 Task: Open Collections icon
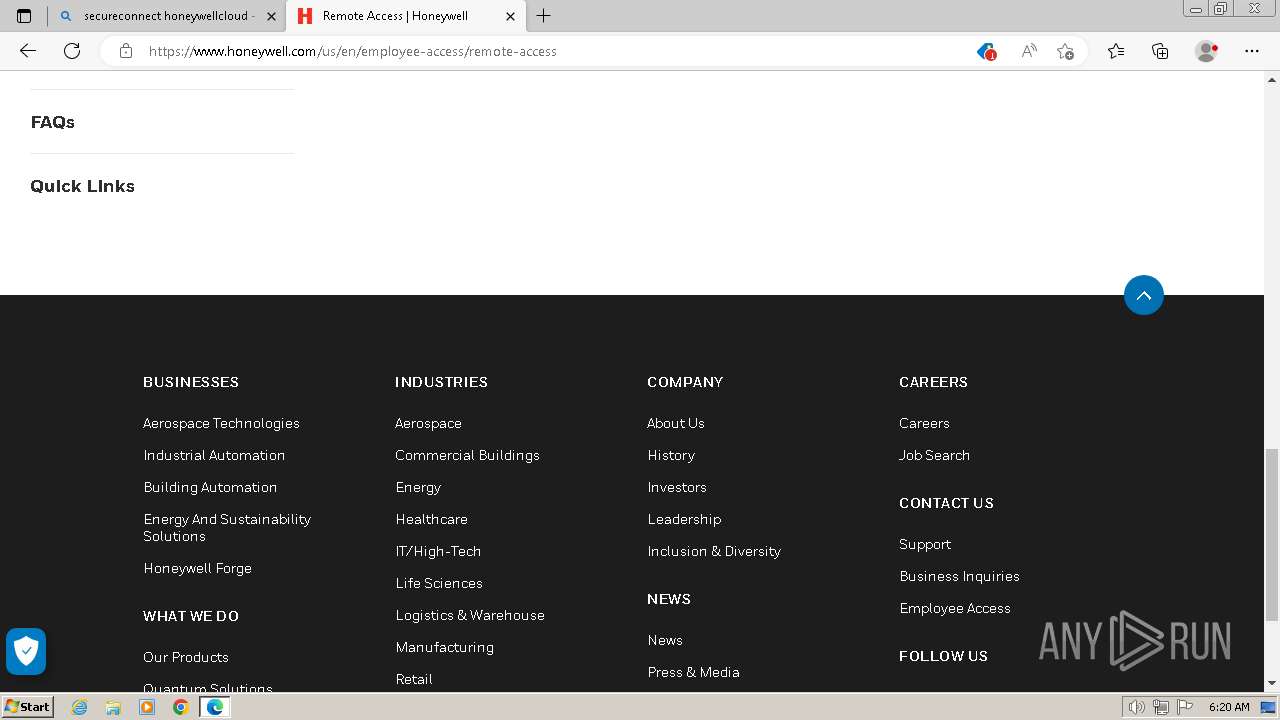1160,51
